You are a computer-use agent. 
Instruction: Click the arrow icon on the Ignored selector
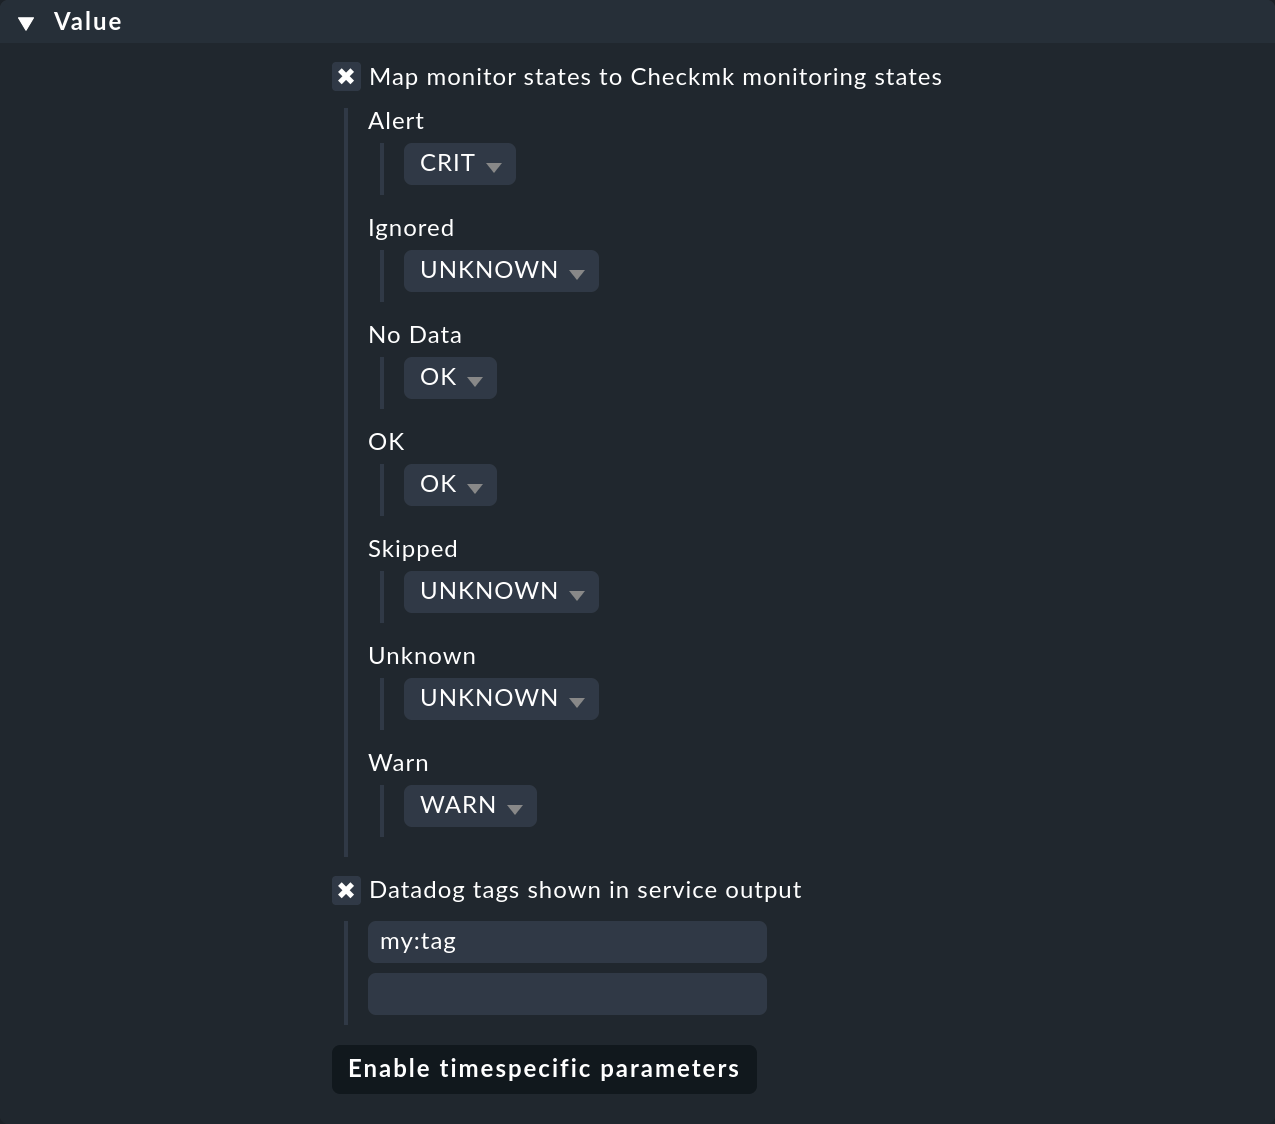click(578, 272)
